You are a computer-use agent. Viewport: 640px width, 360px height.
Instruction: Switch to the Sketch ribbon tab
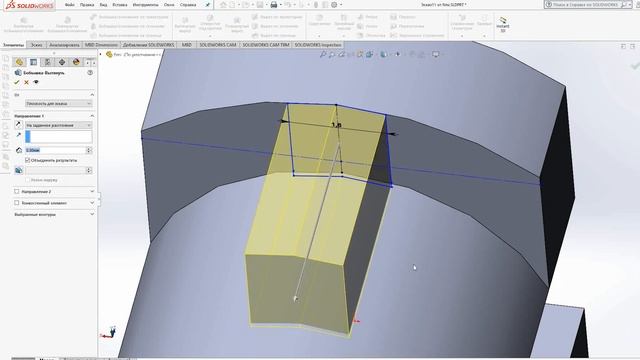[37, 45]
